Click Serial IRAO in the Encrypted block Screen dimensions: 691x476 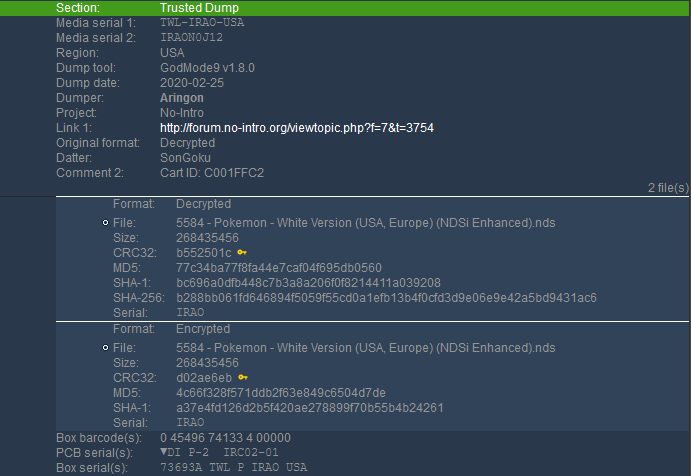click(x=190, y=423)
